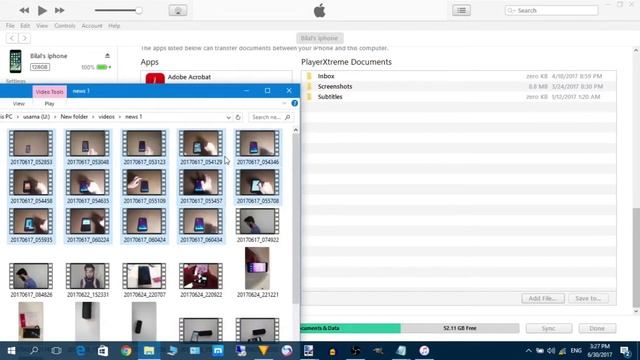The height and width of the screenshot is (360, 640).
Task: Select video 20170624_220707
Action: coord(144,280)
